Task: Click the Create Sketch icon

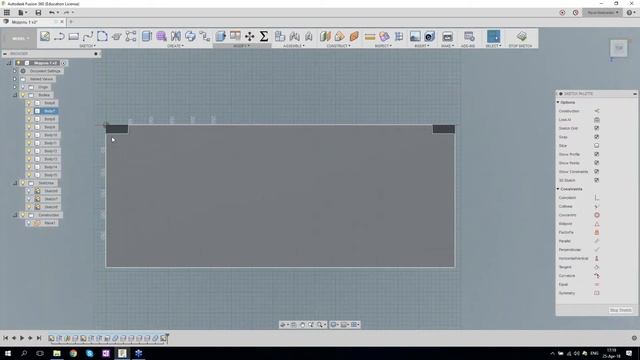Action: coord(45,36)
